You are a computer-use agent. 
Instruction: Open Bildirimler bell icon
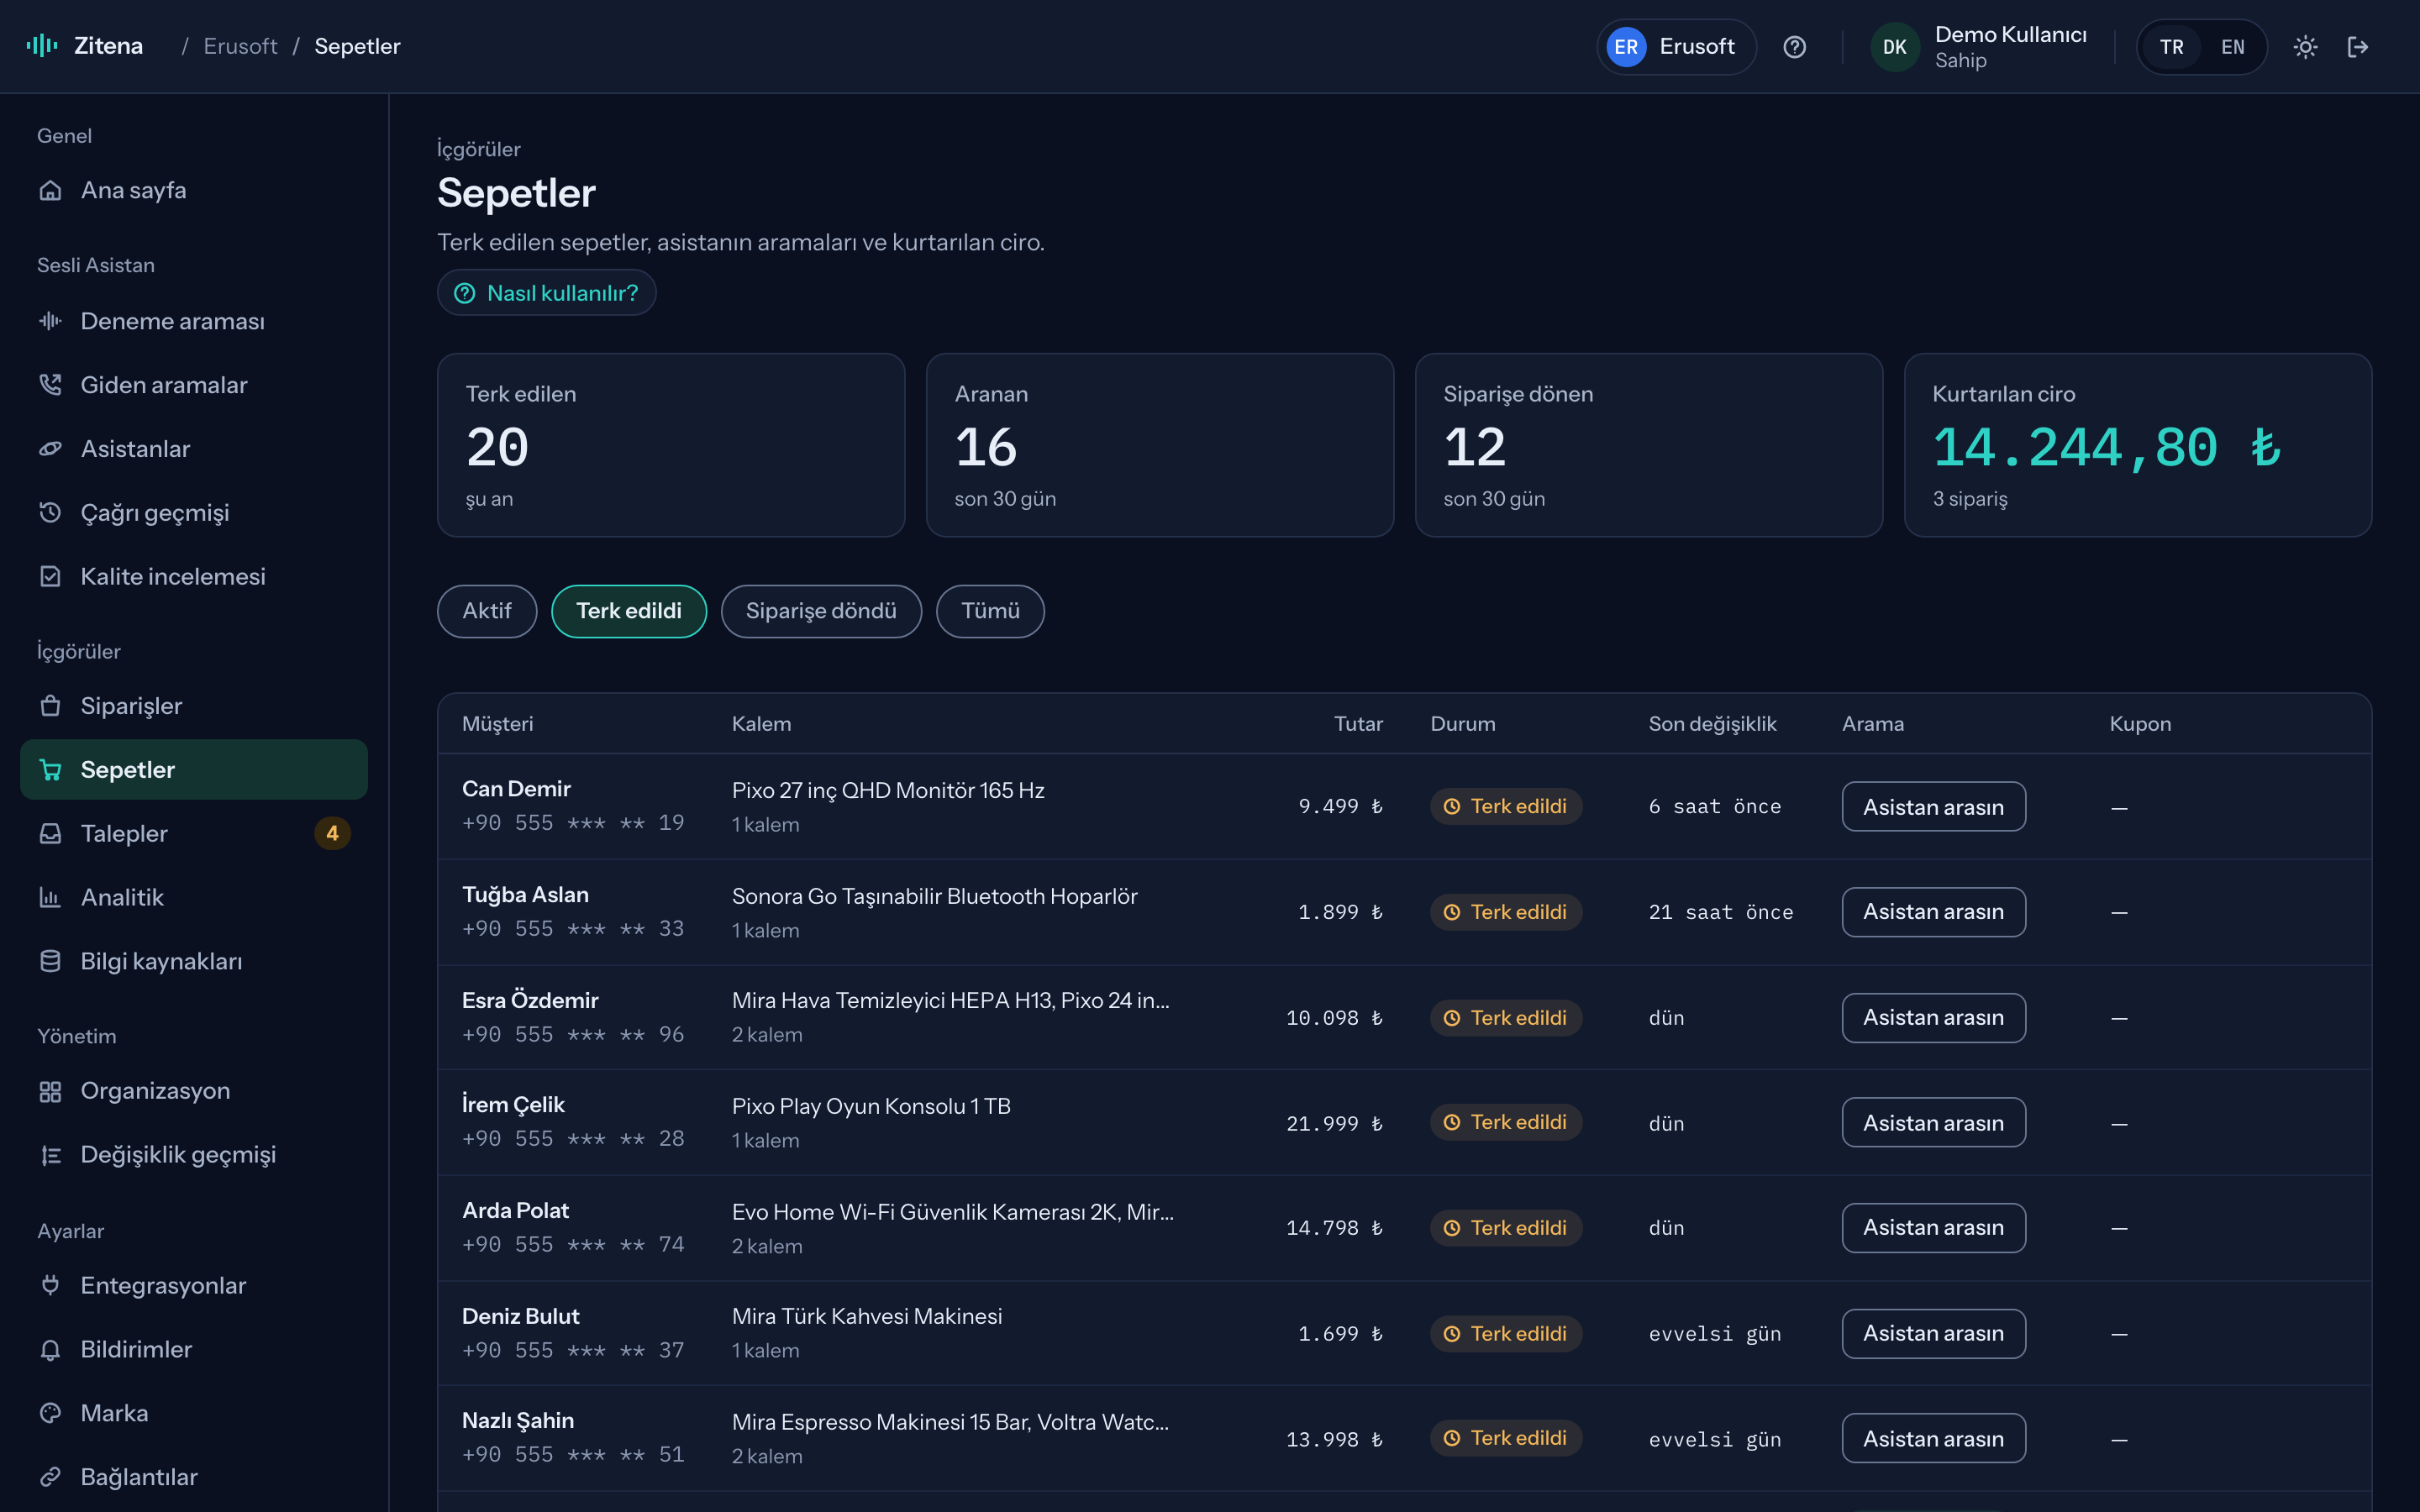pos(50,1349)
